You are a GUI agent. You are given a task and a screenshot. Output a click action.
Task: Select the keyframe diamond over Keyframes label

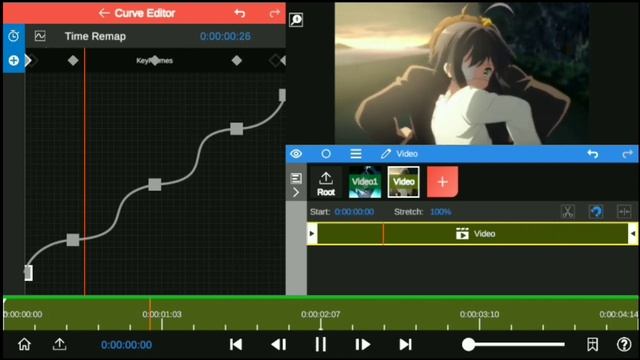(x=155, y=60)
